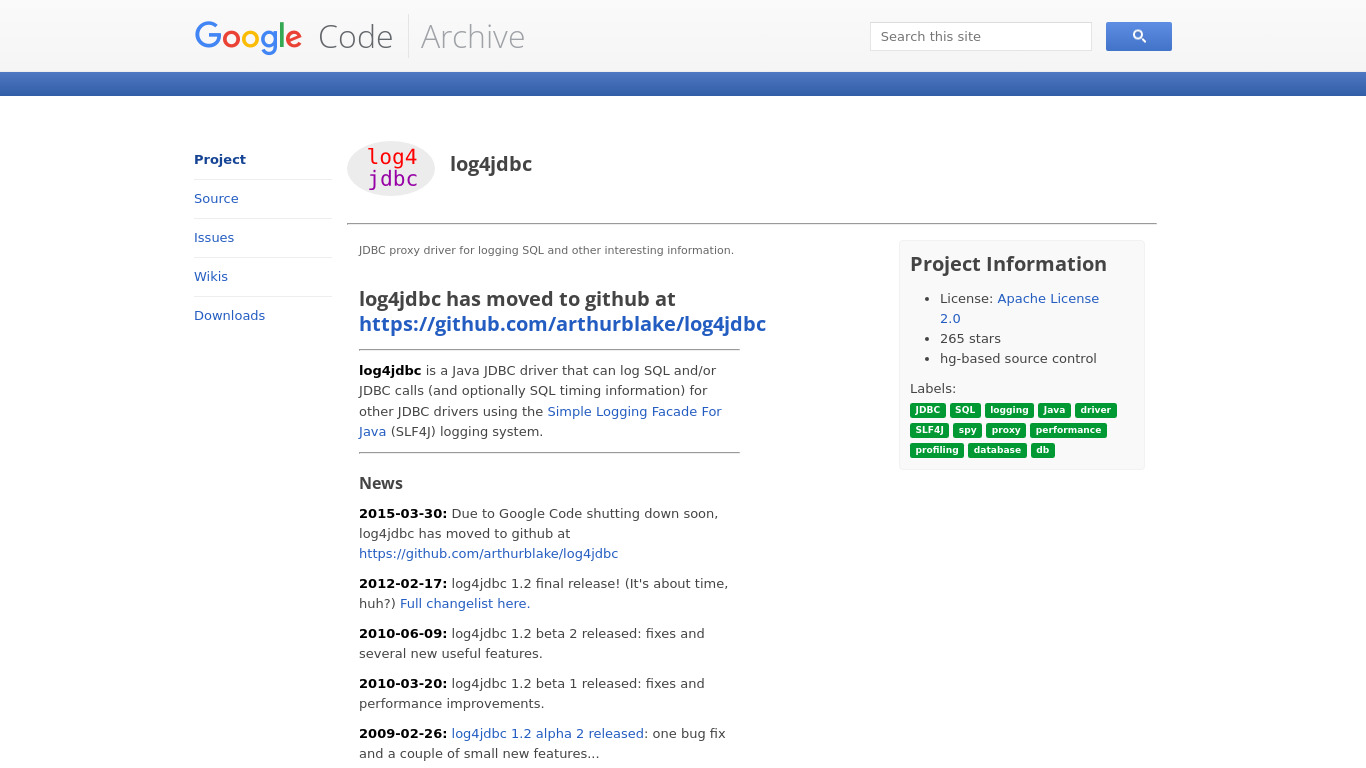The image size is (1366, 768).
Task: Click the performance label tag
Action: pyautogui.click(x=1068, y=430)
